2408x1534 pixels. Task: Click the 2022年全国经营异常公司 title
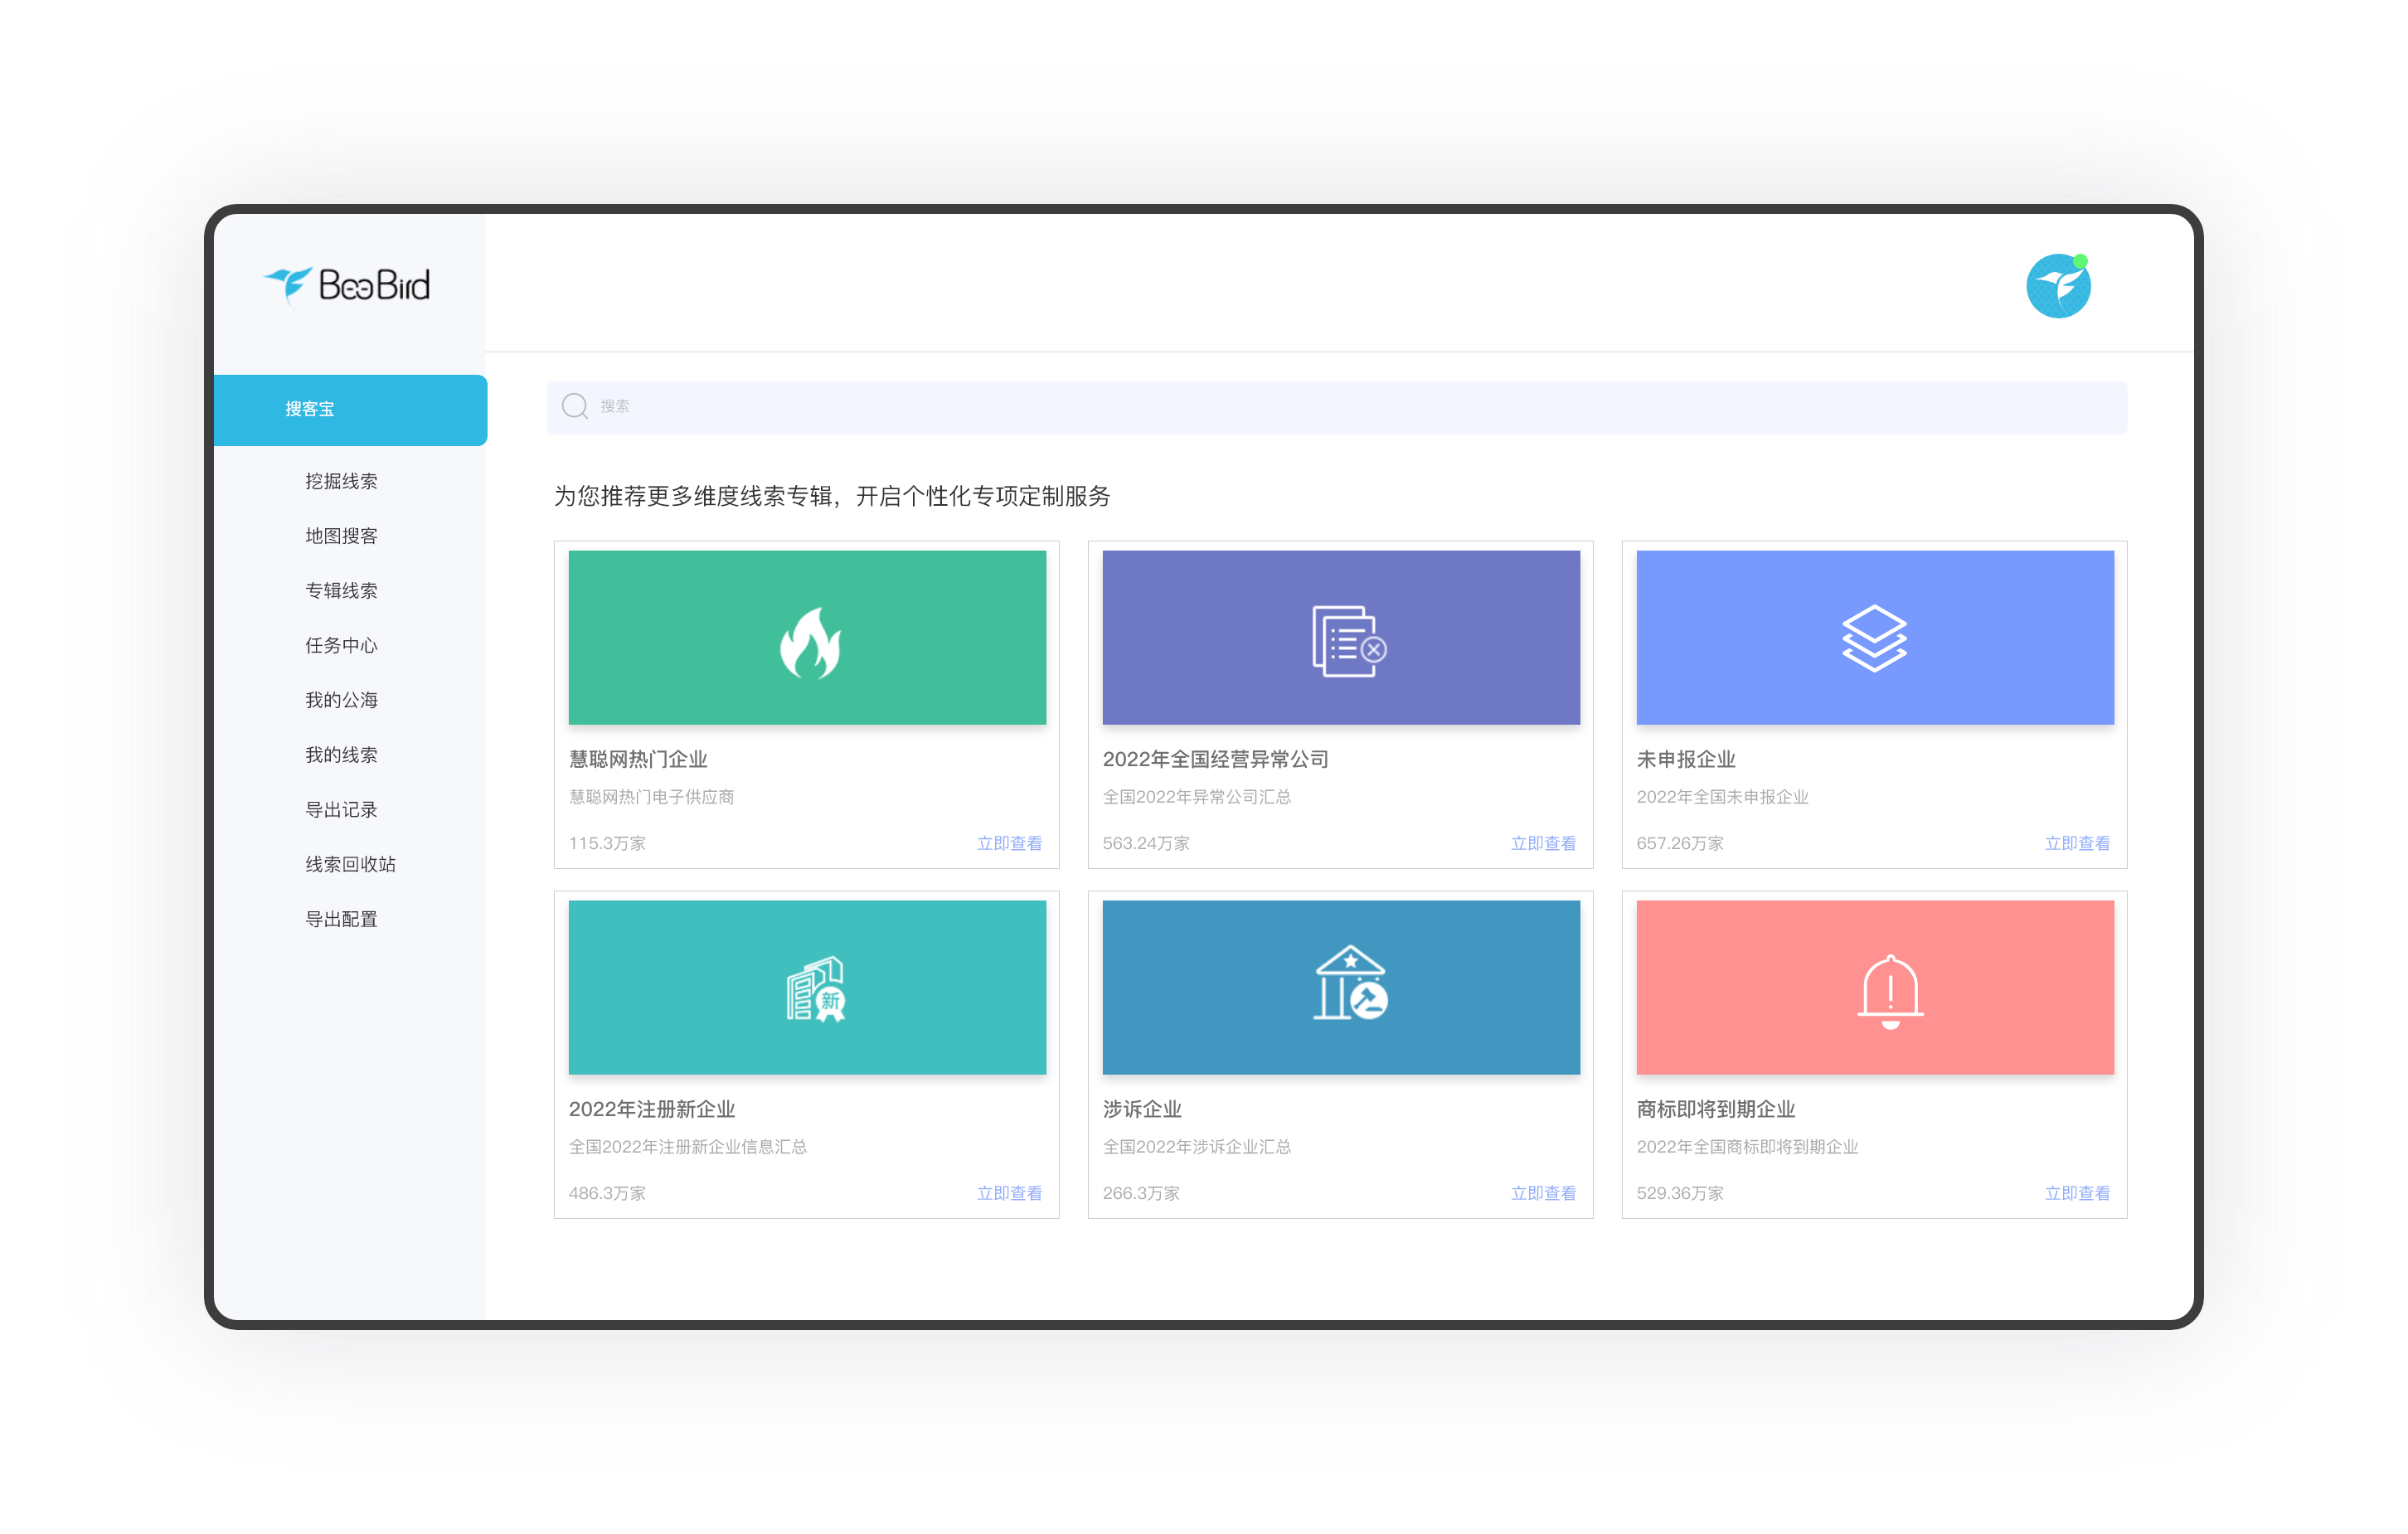(1215, 759)
